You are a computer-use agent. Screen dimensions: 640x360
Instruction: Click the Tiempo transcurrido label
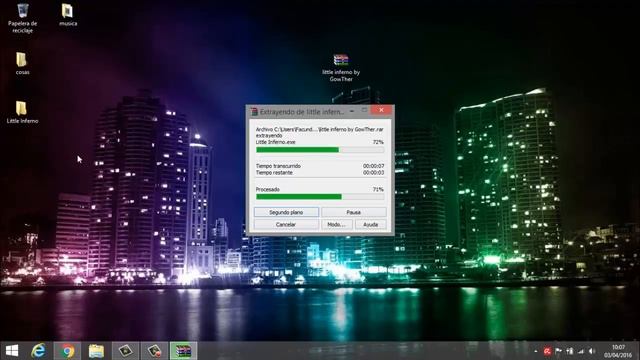[278, 166]
